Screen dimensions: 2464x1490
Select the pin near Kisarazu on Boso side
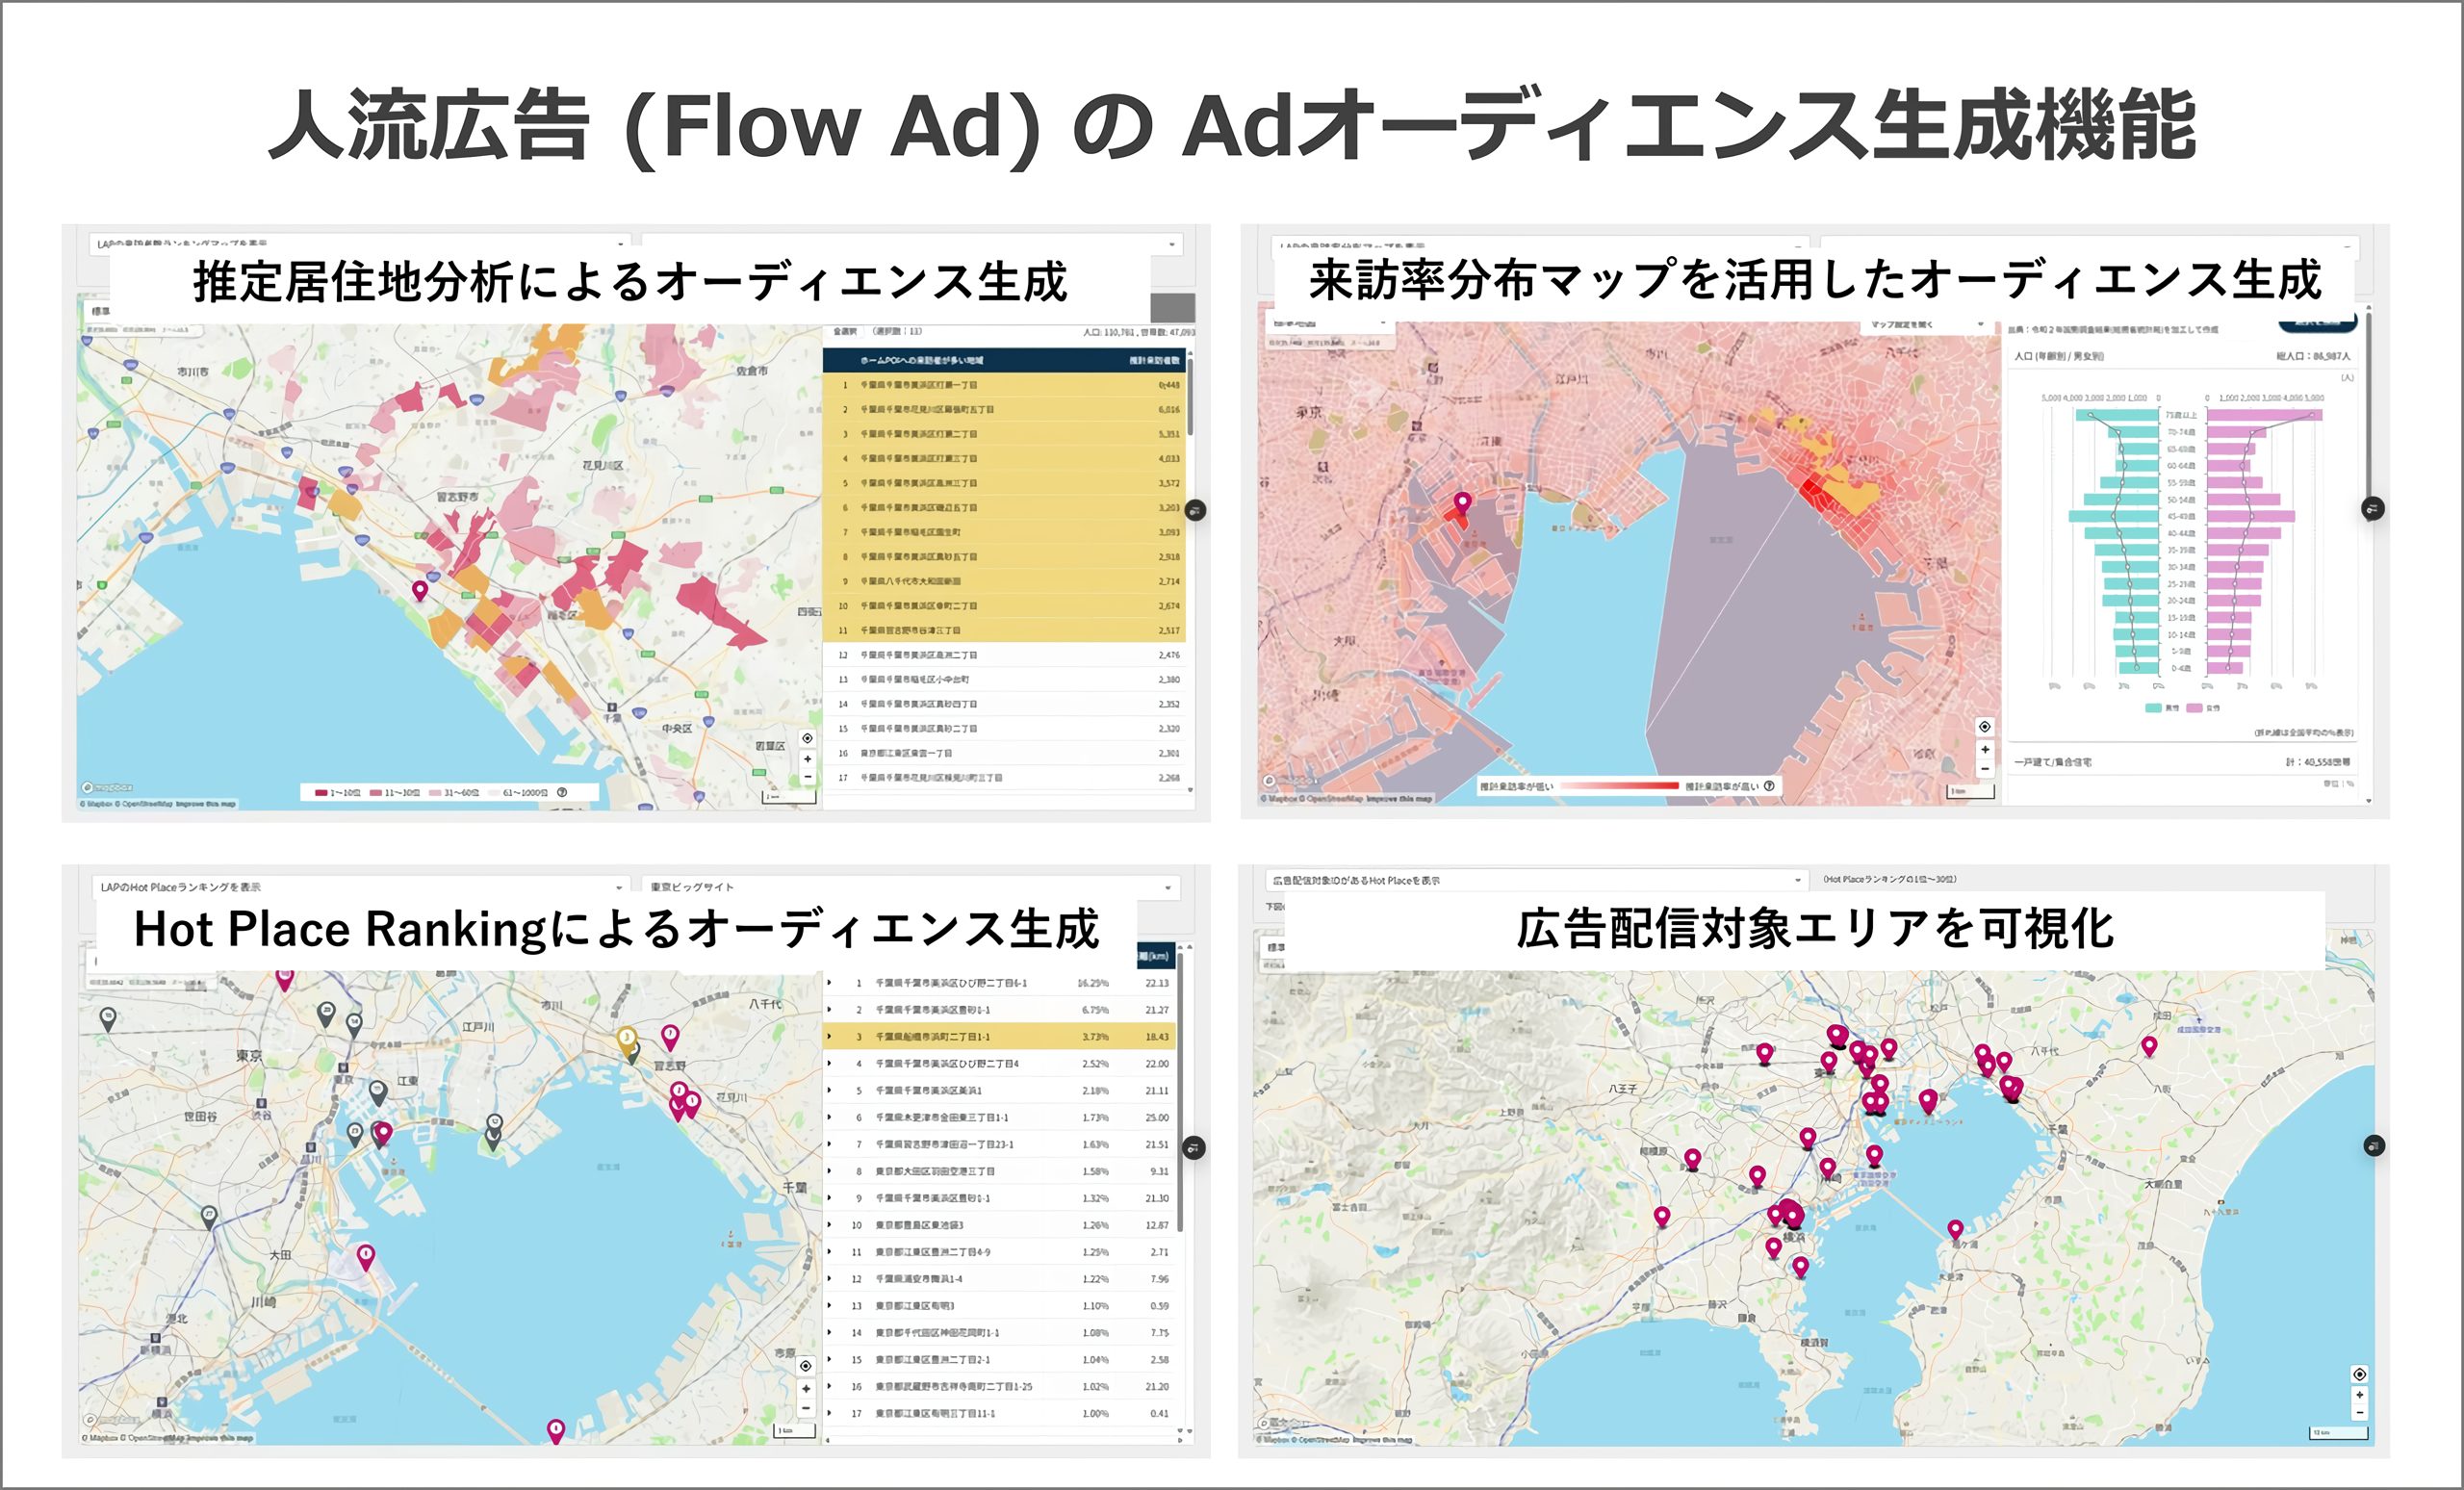pyautogui.click(x=1955, y=1230)
